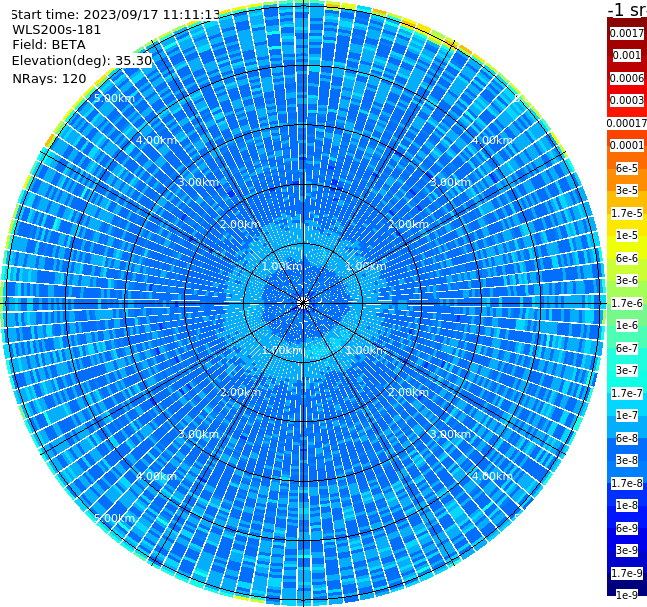
Task: Click the Field: BETA label
Action: tap(49, 45)
